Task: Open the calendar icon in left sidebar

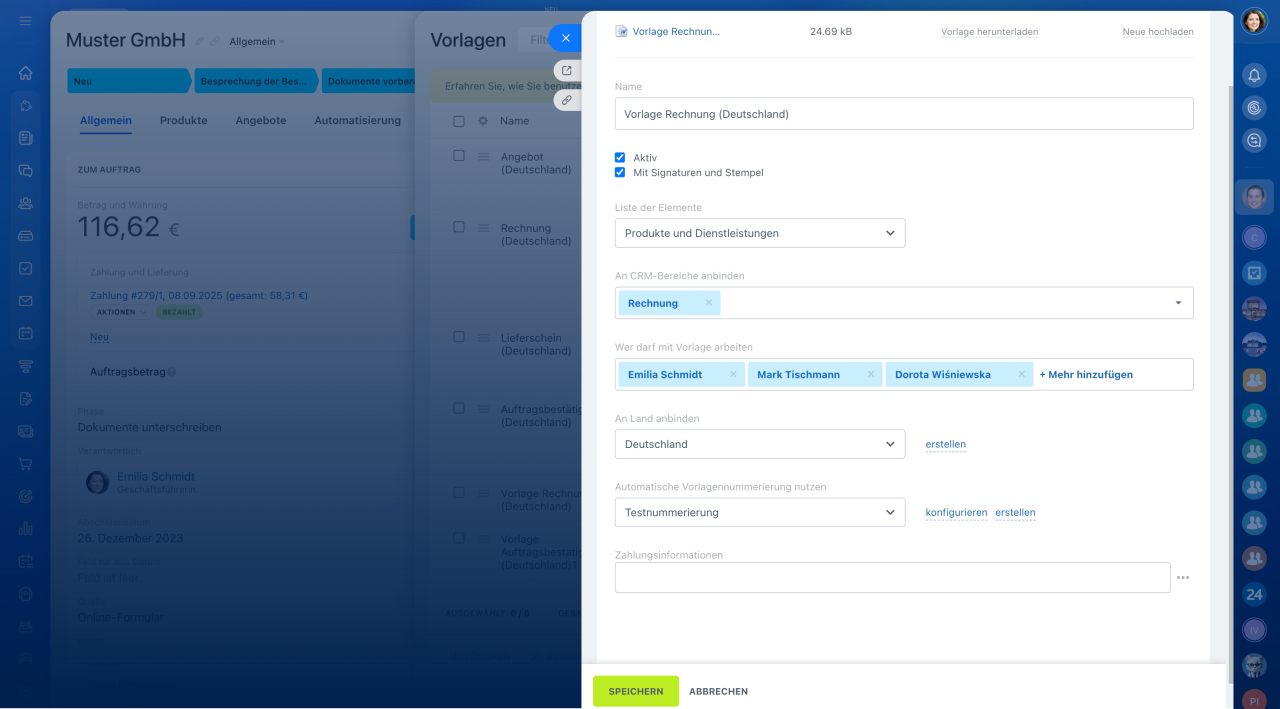Action: [x=26, y=333]
